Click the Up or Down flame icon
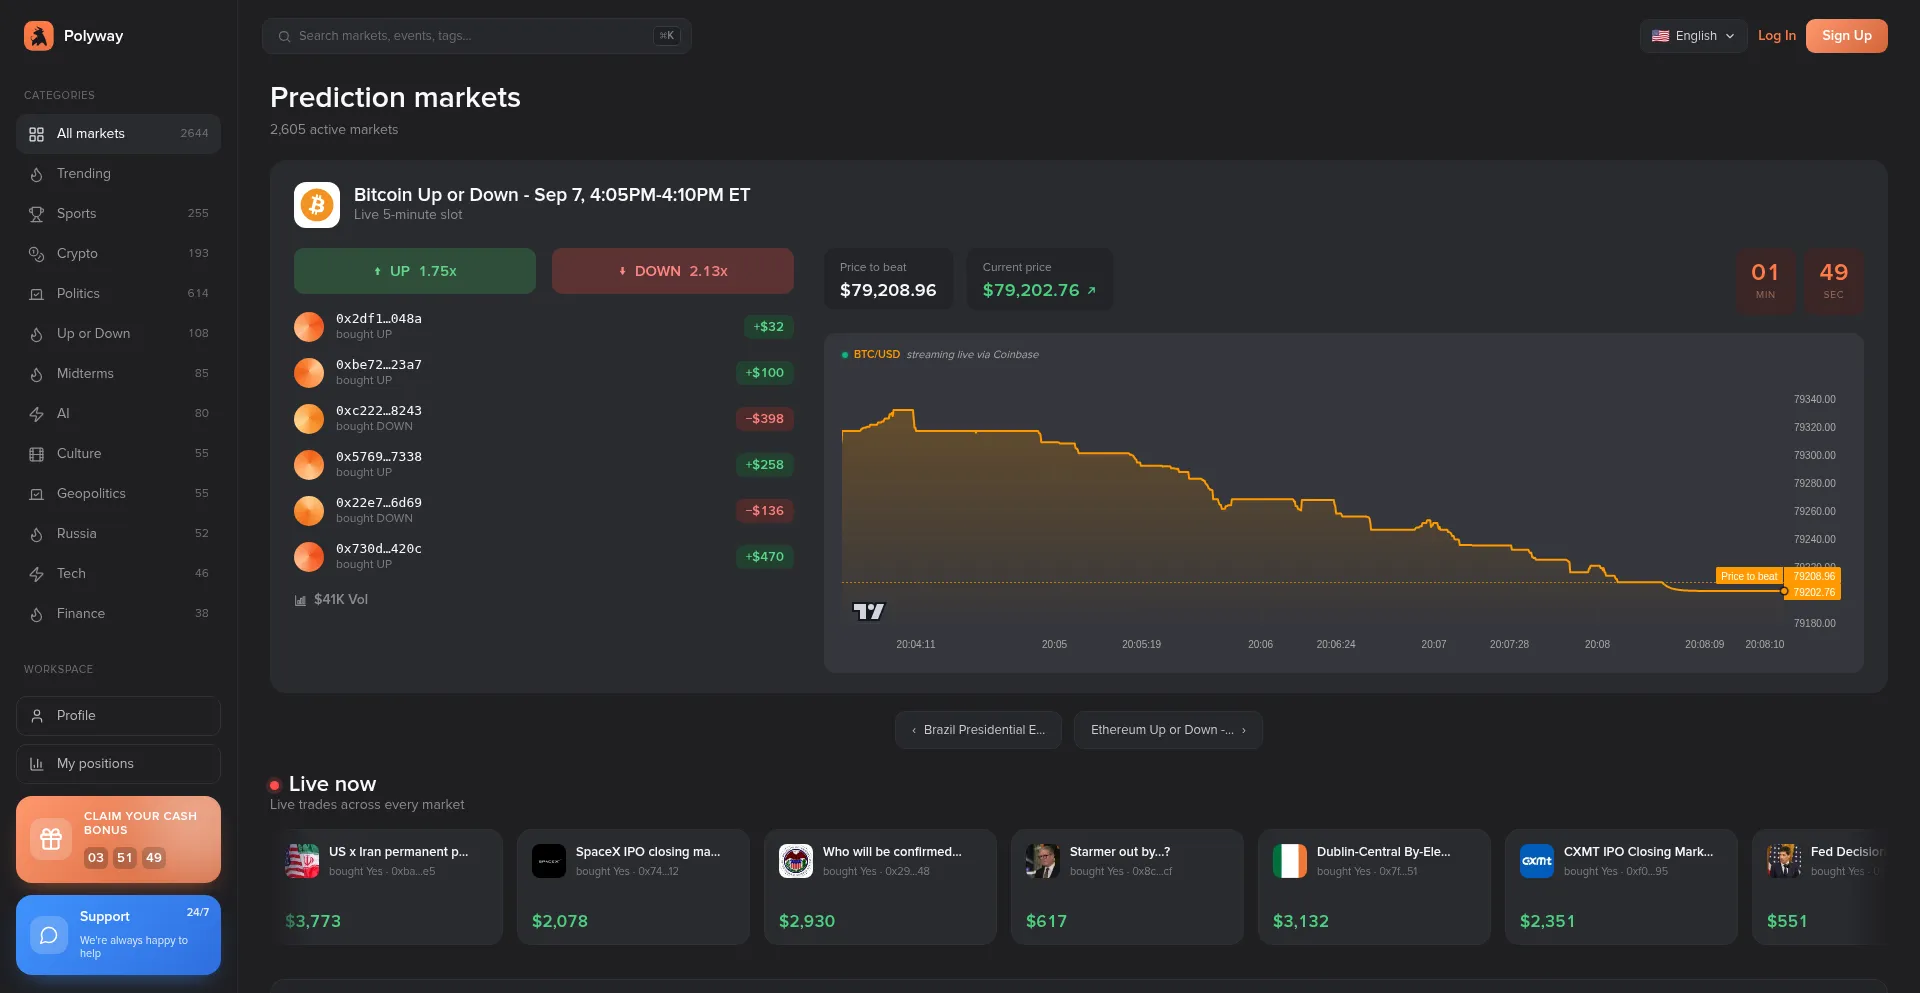 tap(37, 334)
